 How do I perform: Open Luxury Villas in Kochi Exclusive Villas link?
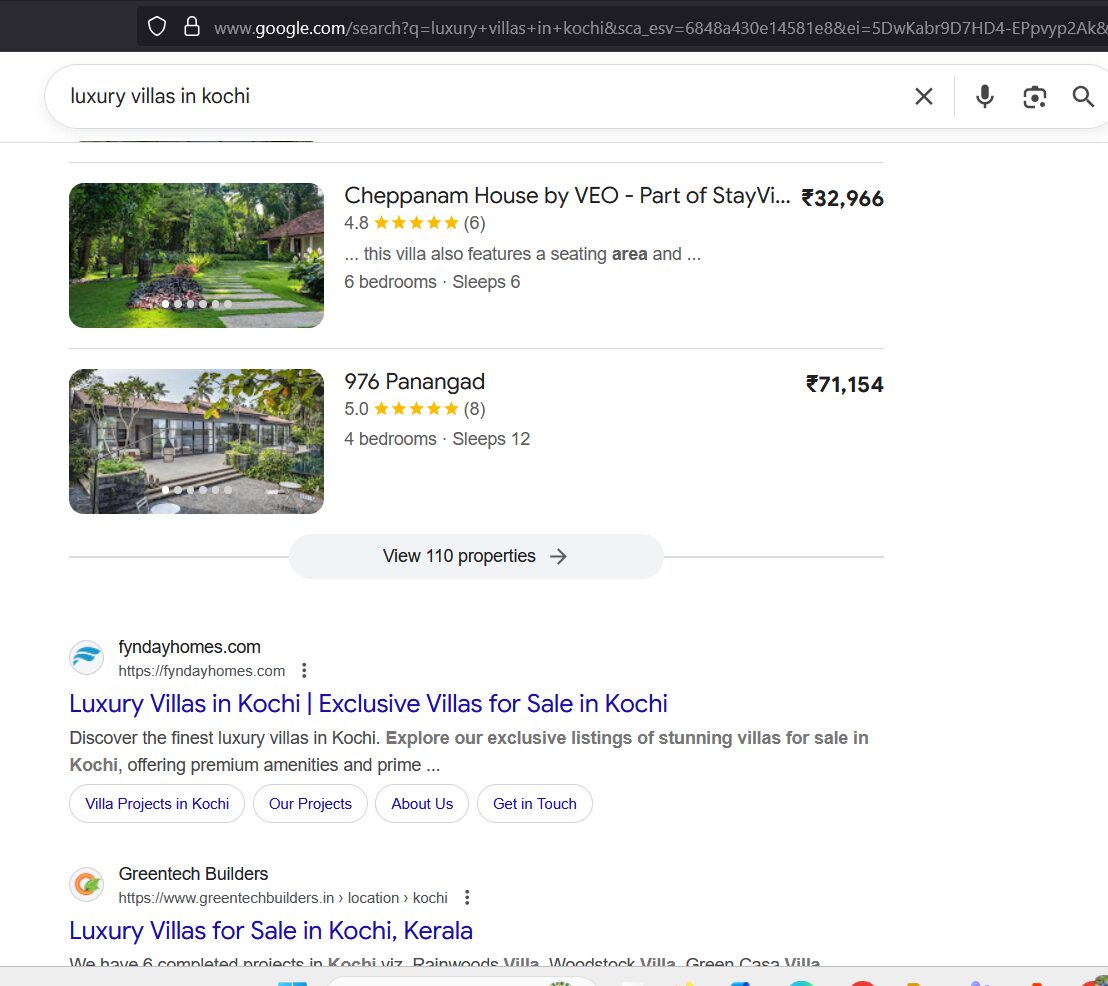pos(368,703)
